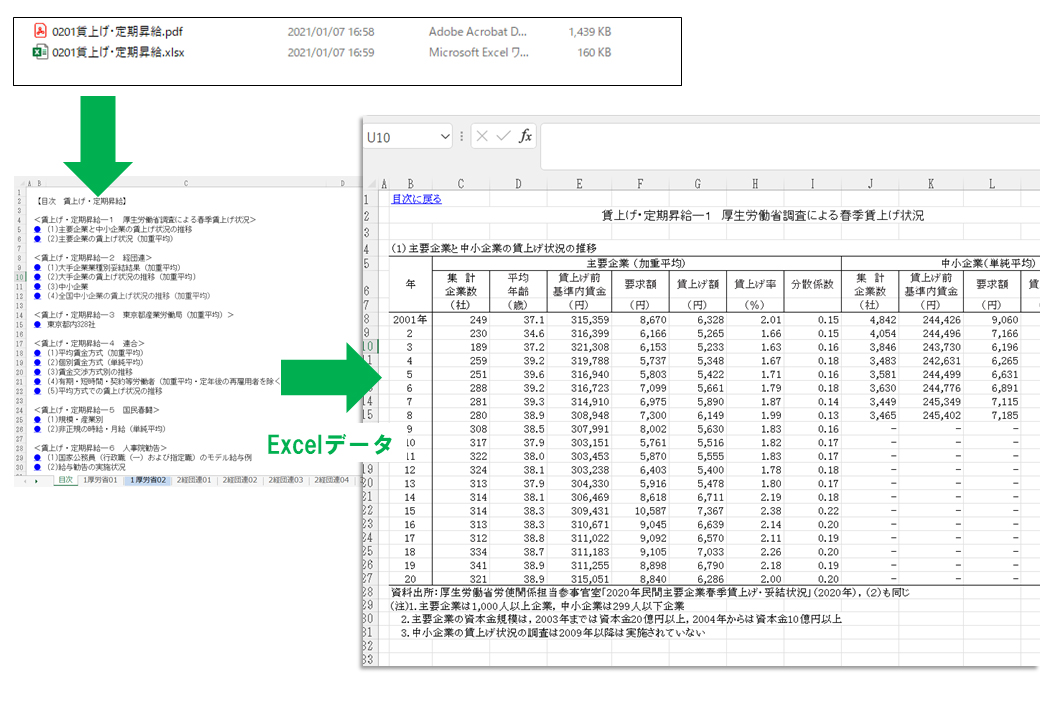Click the PDF icon of 0201賃上げ・定期昇給.pdf
Viewport: 1040px width, 720px height.
[x=40, y=30]
